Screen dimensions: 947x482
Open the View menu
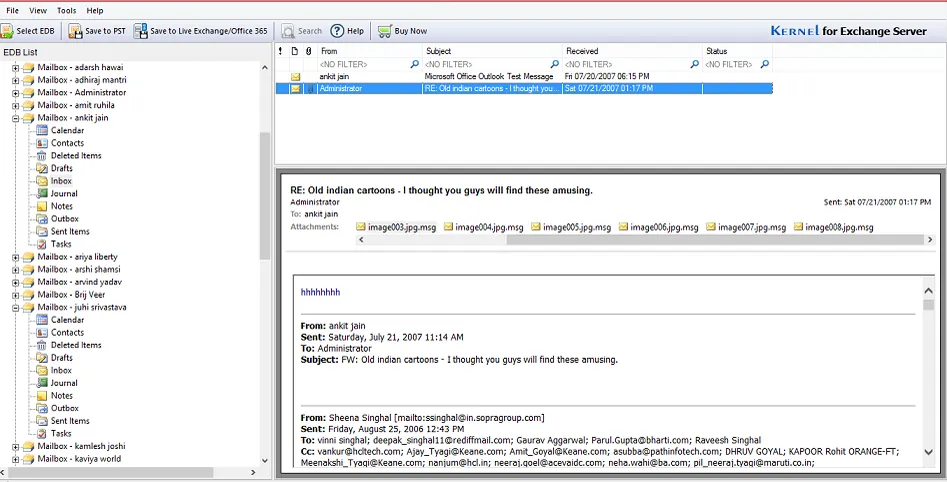click(x=37, y=10)
